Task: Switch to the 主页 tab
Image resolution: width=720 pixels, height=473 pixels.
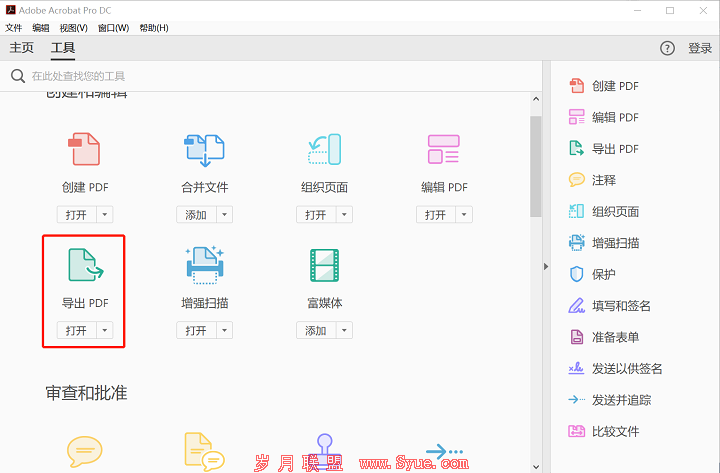Action: coord(22,48)
